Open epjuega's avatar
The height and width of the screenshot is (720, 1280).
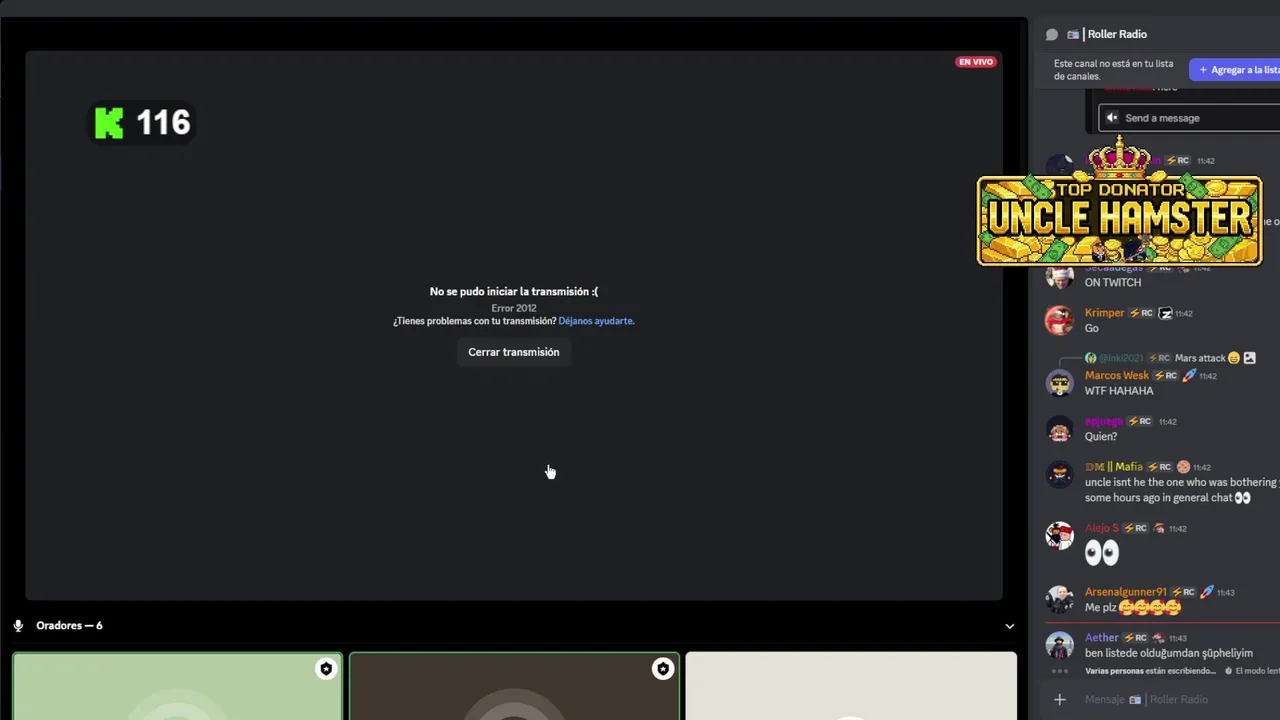[x=1059, y=429]
